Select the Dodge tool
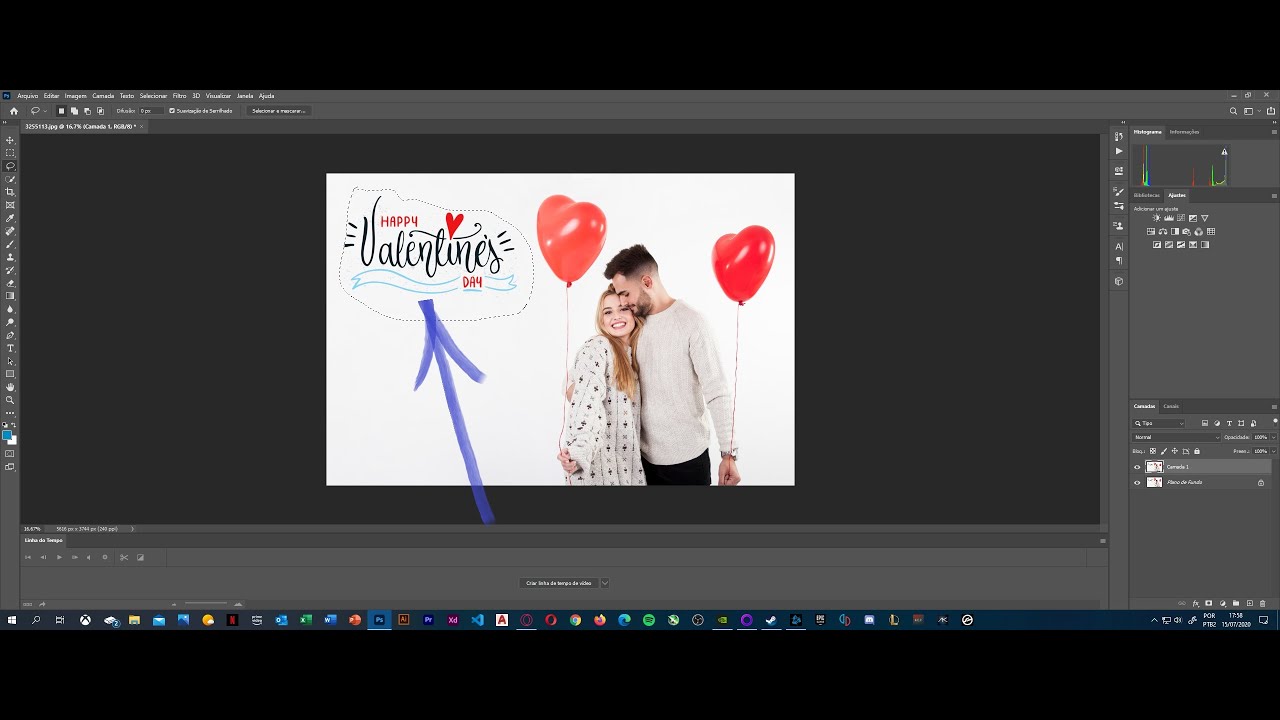Viewport: 1280px width, 720px height. click(x=10, y=322)
